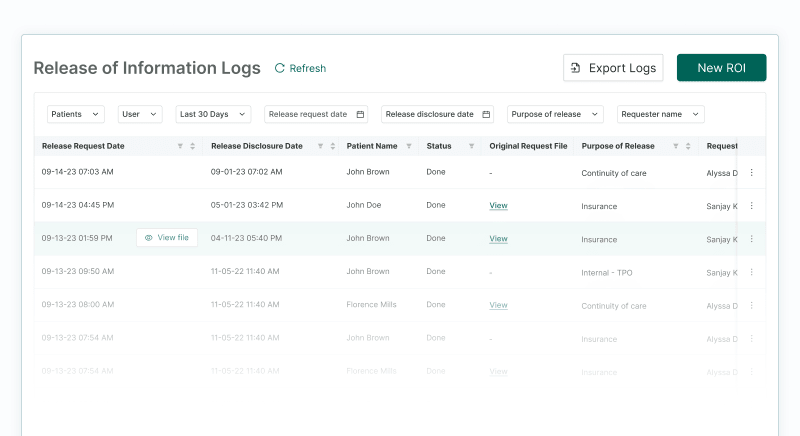The height and width of the screenshot is (436, 800).
Task: Click Florence Mills in 09-13-23 08:00 AM row
Action: [371, 304]
